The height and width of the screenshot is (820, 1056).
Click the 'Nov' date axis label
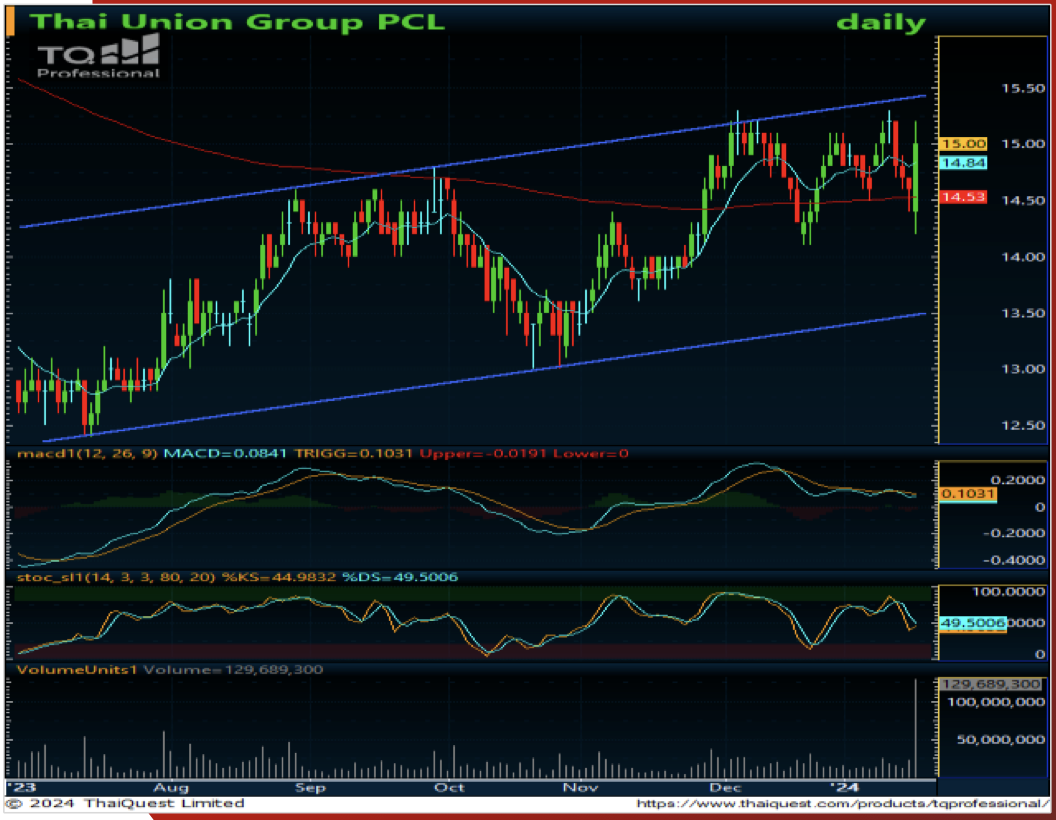coord(581,788)
